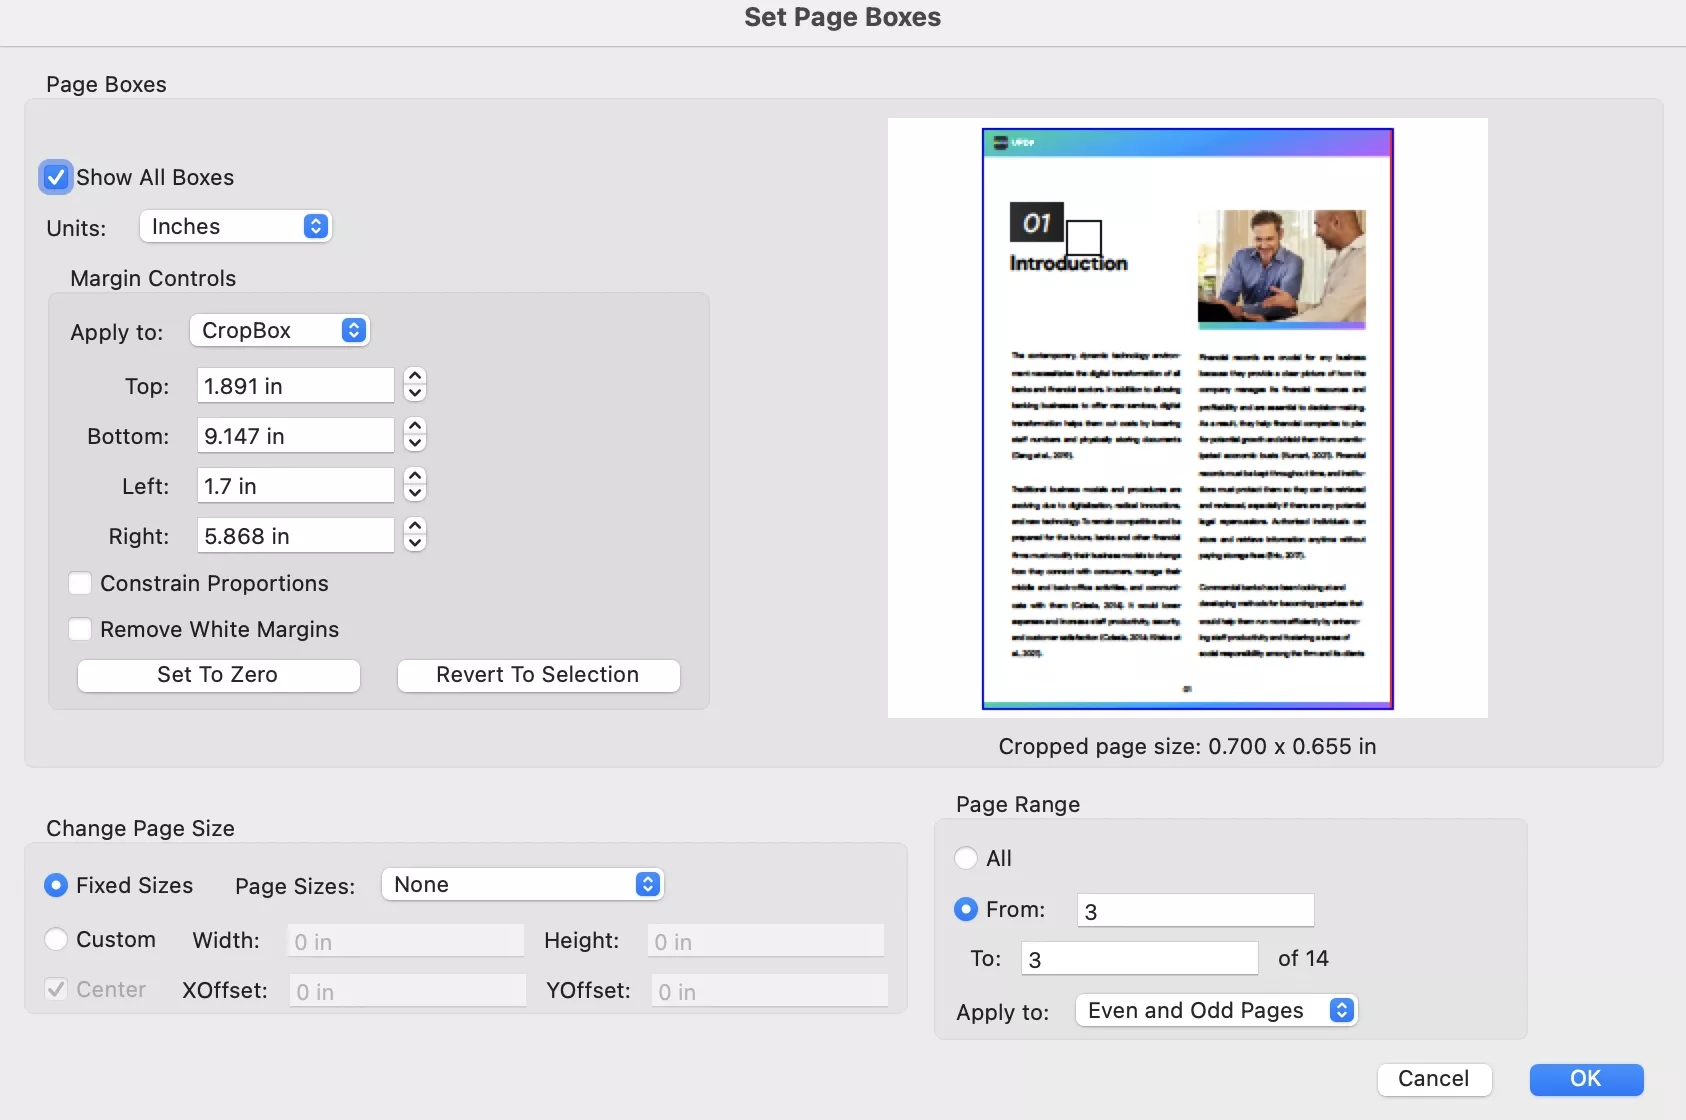The image size is (1686, 1120).
Task: Choose the Custom page size option
Action: coord(56,939)
